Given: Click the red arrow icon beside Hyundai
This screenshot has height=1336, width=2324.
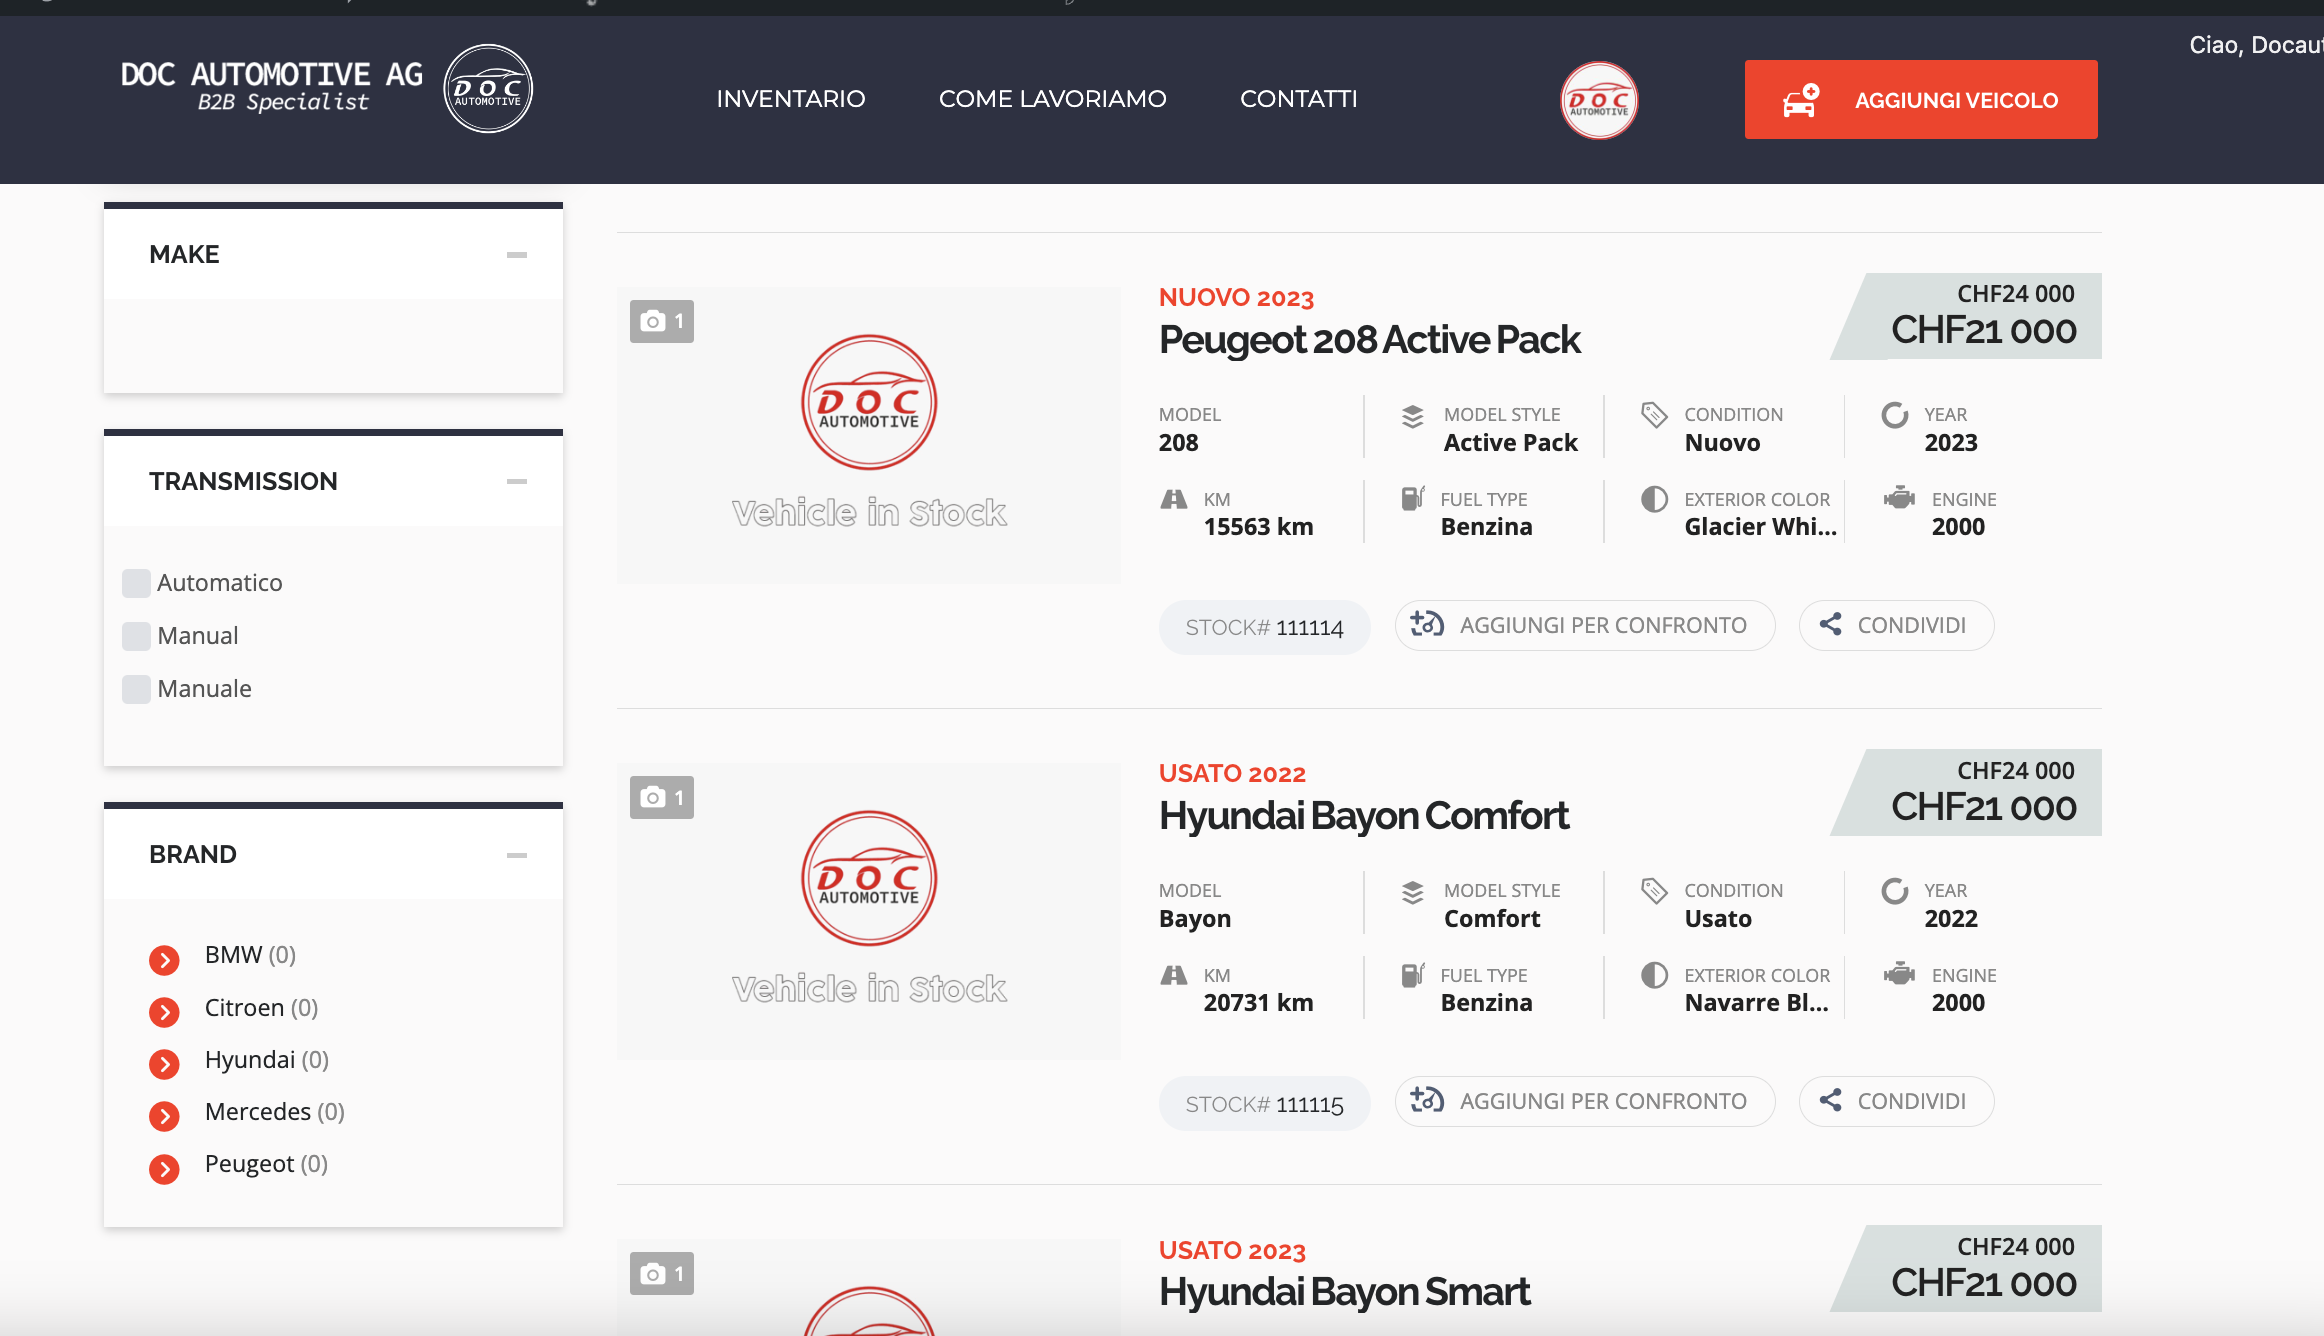Looking at the screenshot, I should click(x=164, y=1064).
